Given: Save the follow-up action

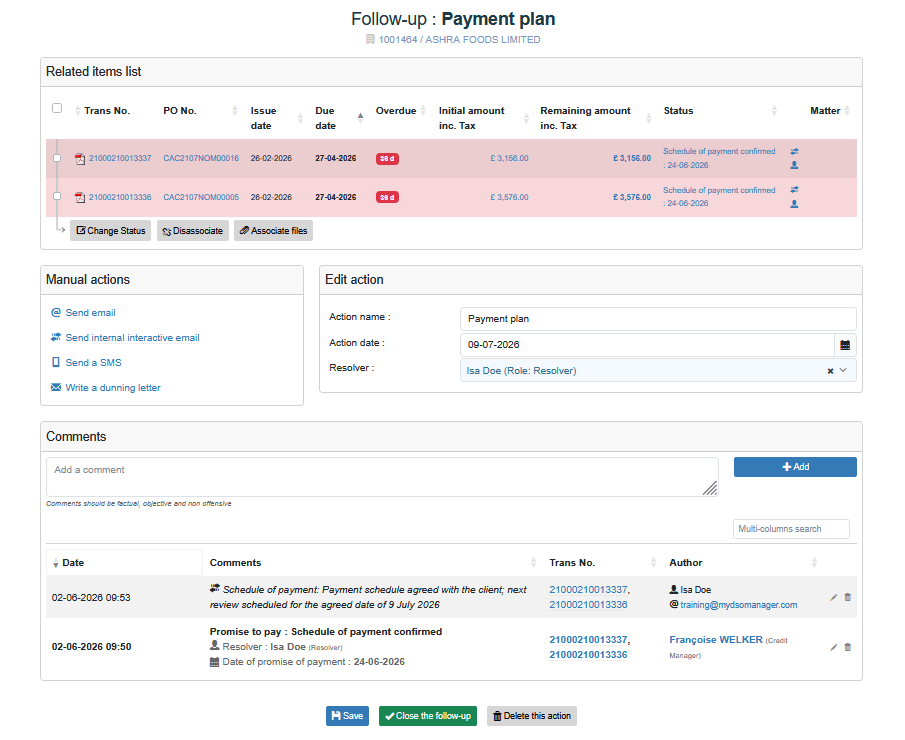Looking at the screenshot, I should point(347,716).
